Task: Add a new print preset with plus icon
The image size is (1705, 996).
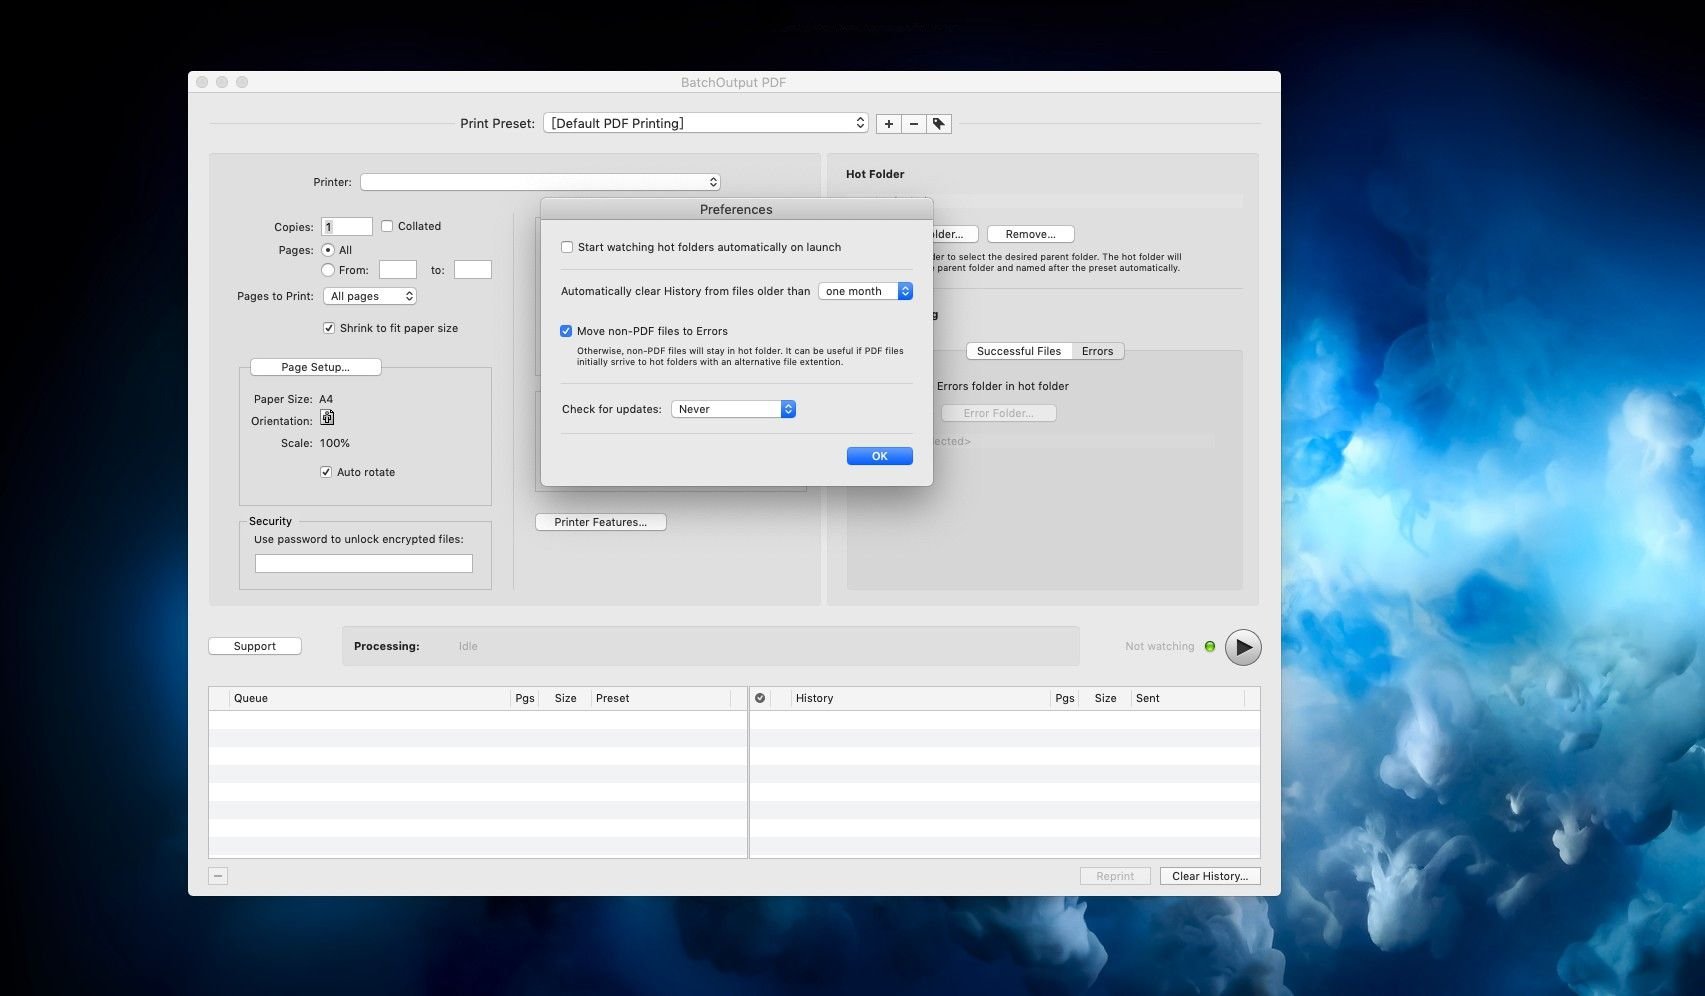Action: click(x=888, y=124)
